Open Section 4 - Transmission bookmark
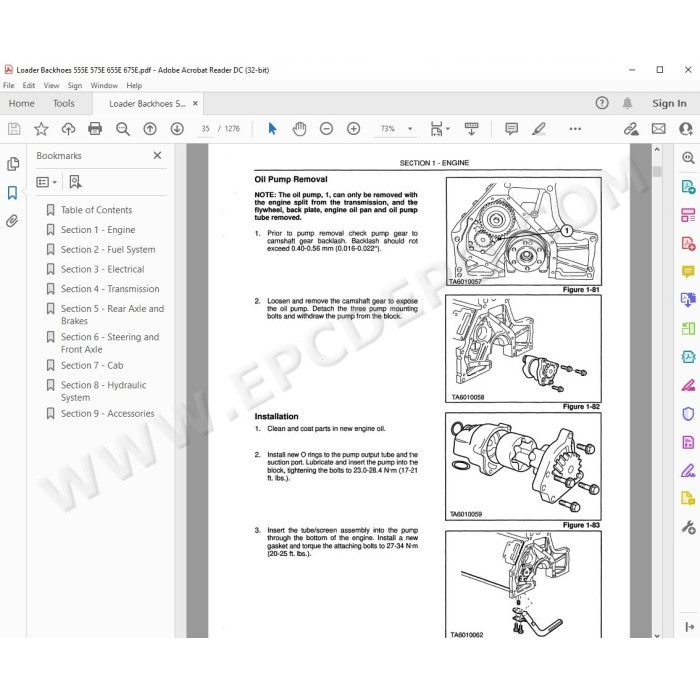 click(x=110, y=289)
